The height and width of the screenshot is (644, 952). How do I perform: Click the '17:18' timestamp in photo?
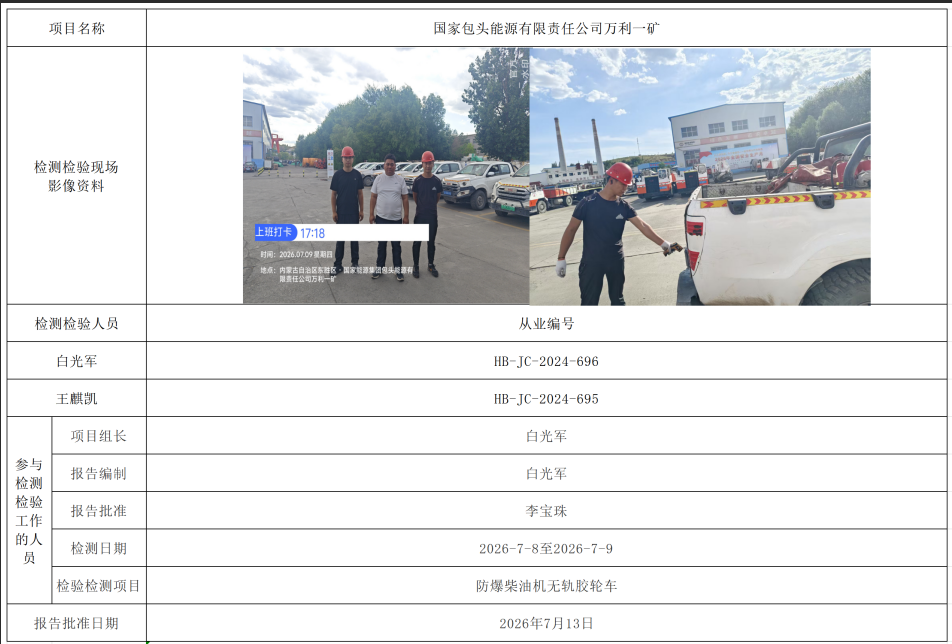[313, 233]
